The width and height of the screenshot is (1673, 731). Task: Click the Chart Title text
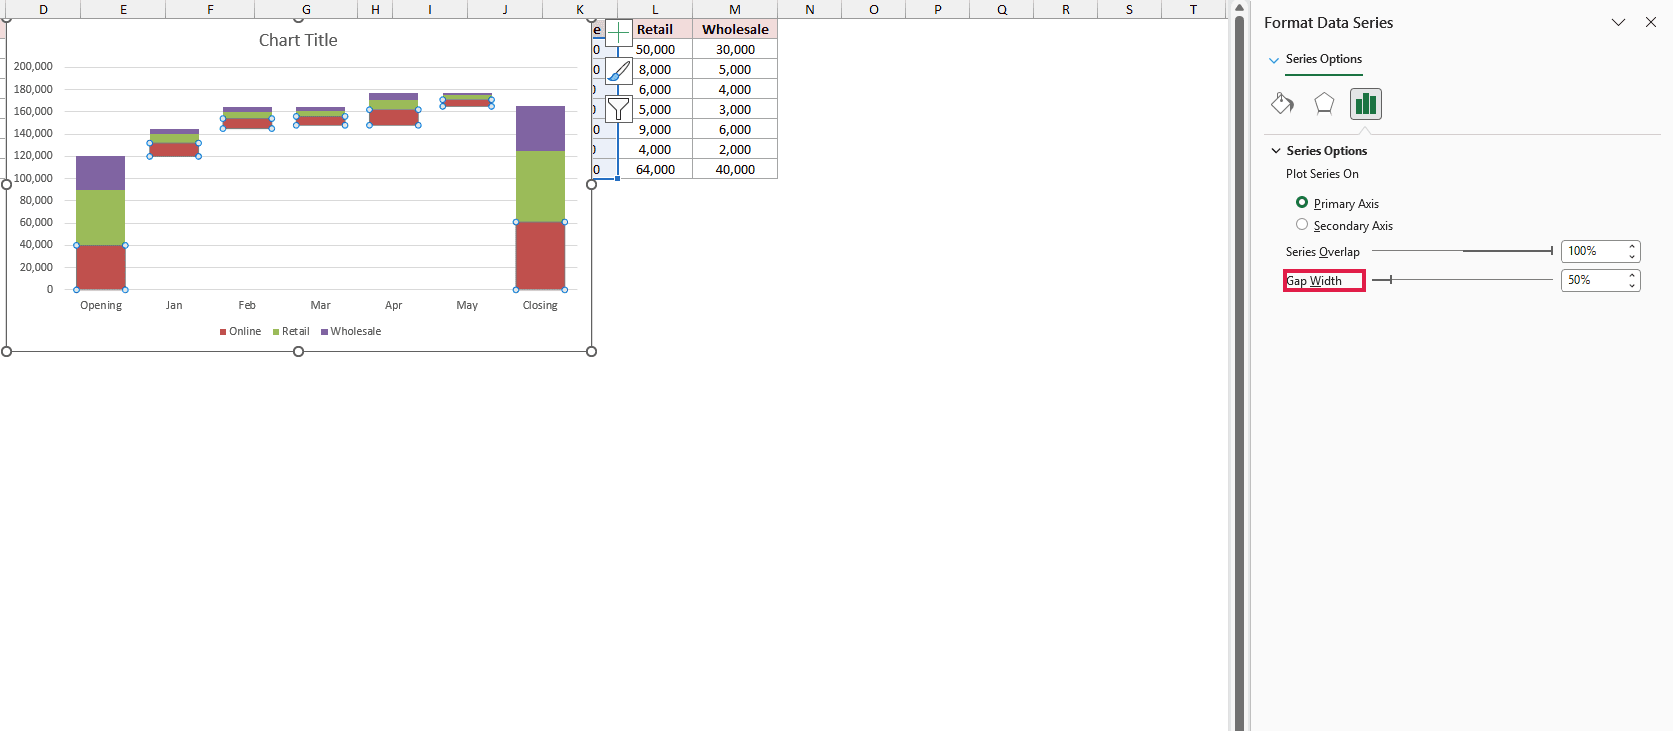point(298,40)
